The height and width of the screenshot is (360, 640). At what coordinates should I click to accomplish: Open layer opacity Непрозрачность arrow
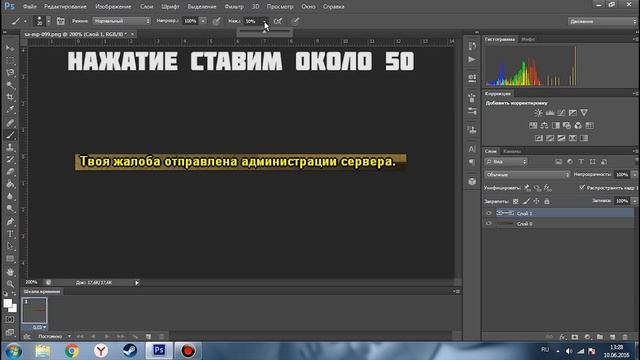click(634, 175)
